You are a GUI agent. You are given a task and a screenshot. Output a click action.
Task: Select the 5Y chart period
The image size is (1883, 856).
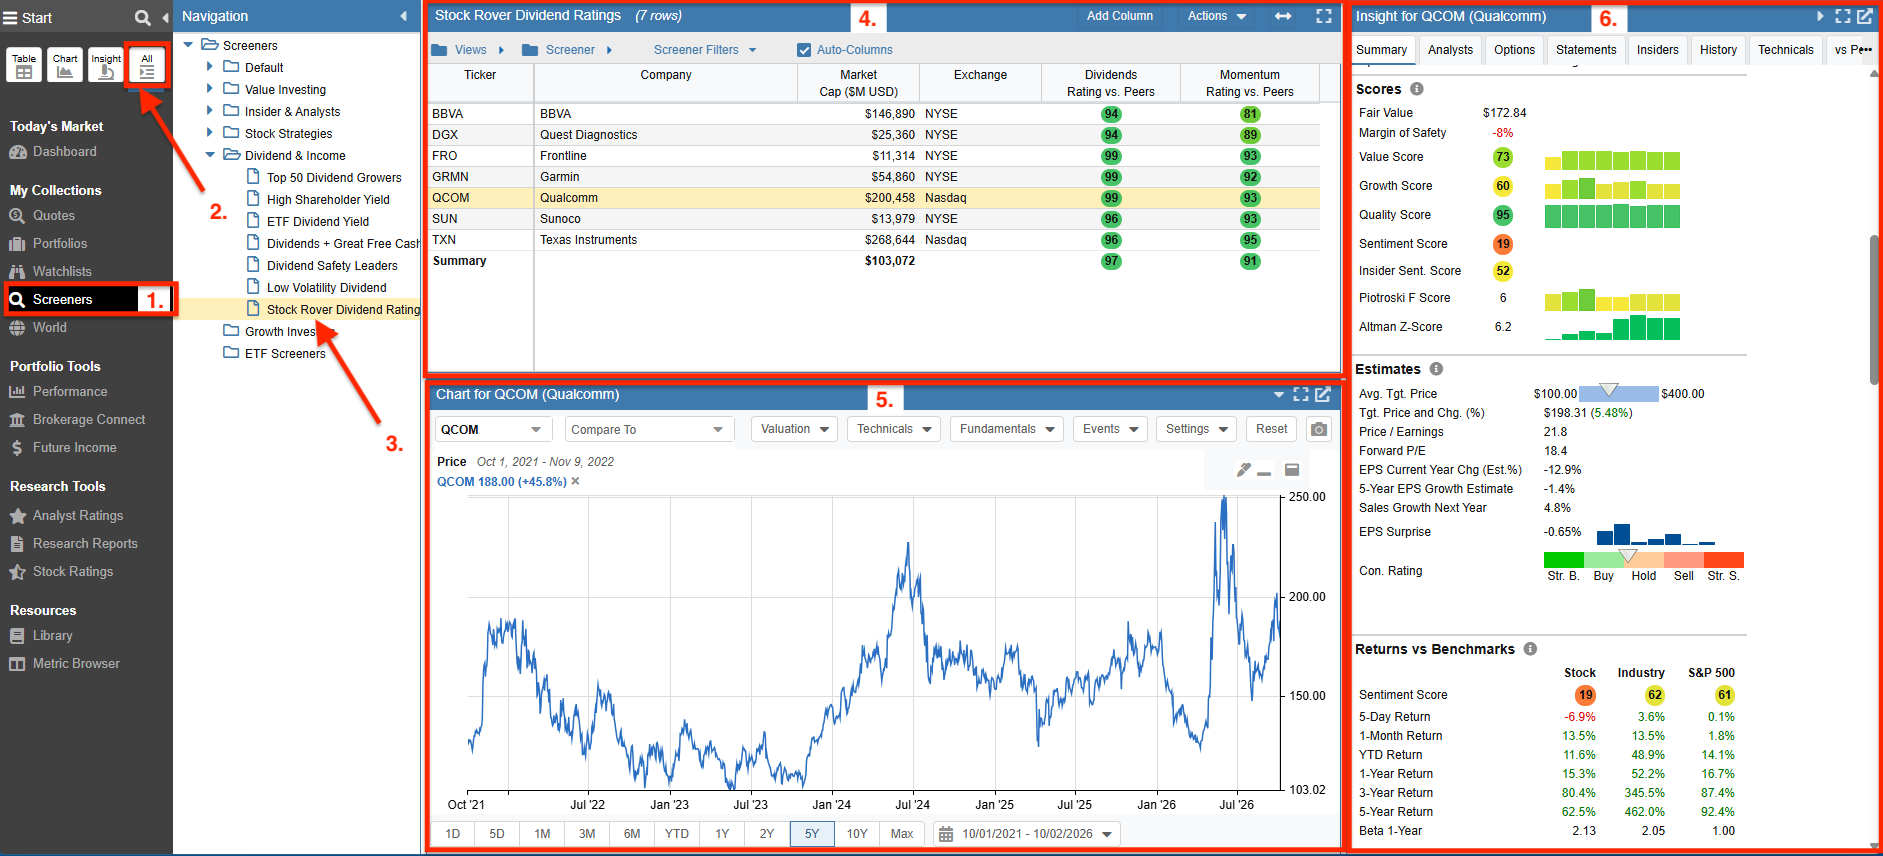point(812,834)
